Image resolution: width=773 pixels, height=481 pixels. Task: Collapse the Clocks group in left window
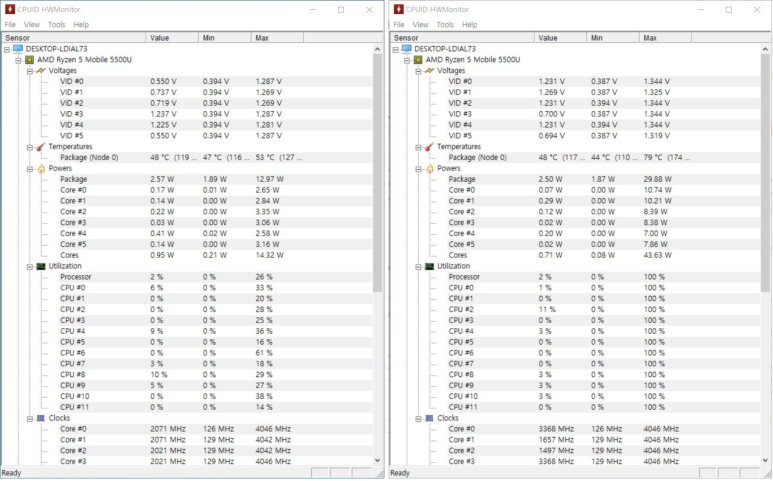[x=30, y=418]
